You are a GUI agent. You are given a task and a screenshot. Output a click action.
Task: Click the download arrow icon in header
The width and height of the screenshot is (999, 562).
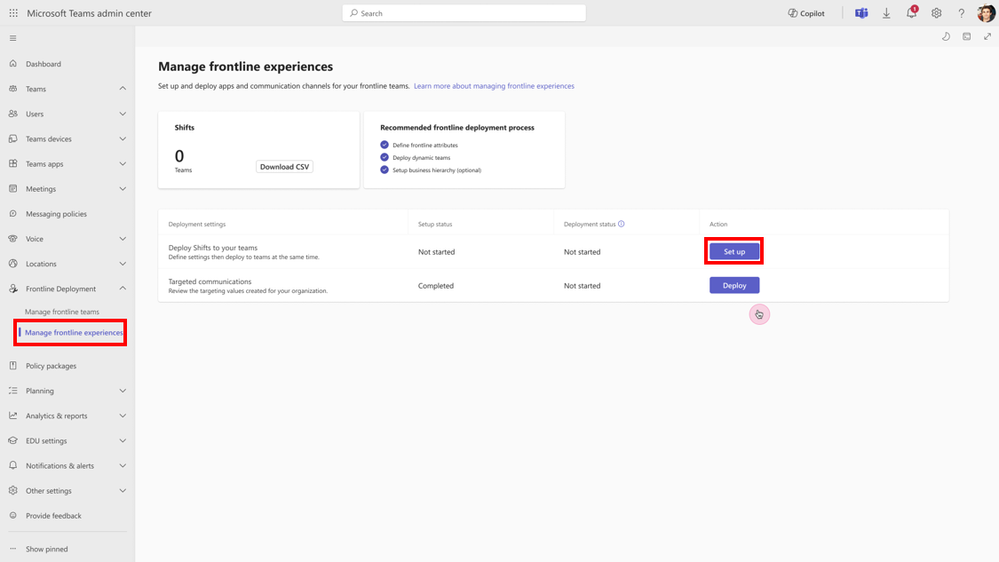[886, 13]
